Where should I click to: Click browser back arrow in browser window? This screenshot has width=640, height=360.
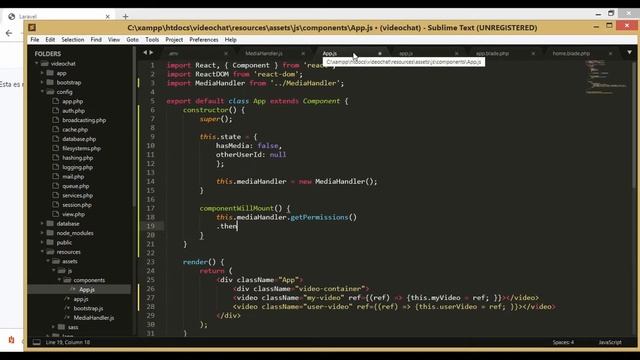coord(9,33)
